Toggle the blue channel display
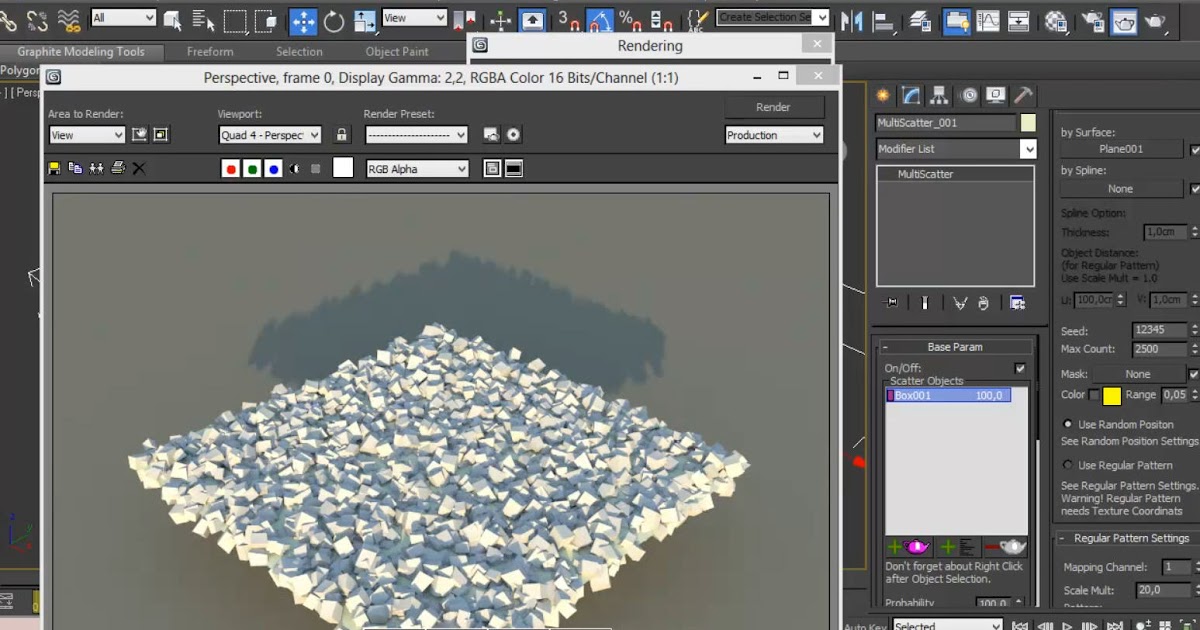The width and height of the screenshot is (1200, 630). (x=273, y=169)
